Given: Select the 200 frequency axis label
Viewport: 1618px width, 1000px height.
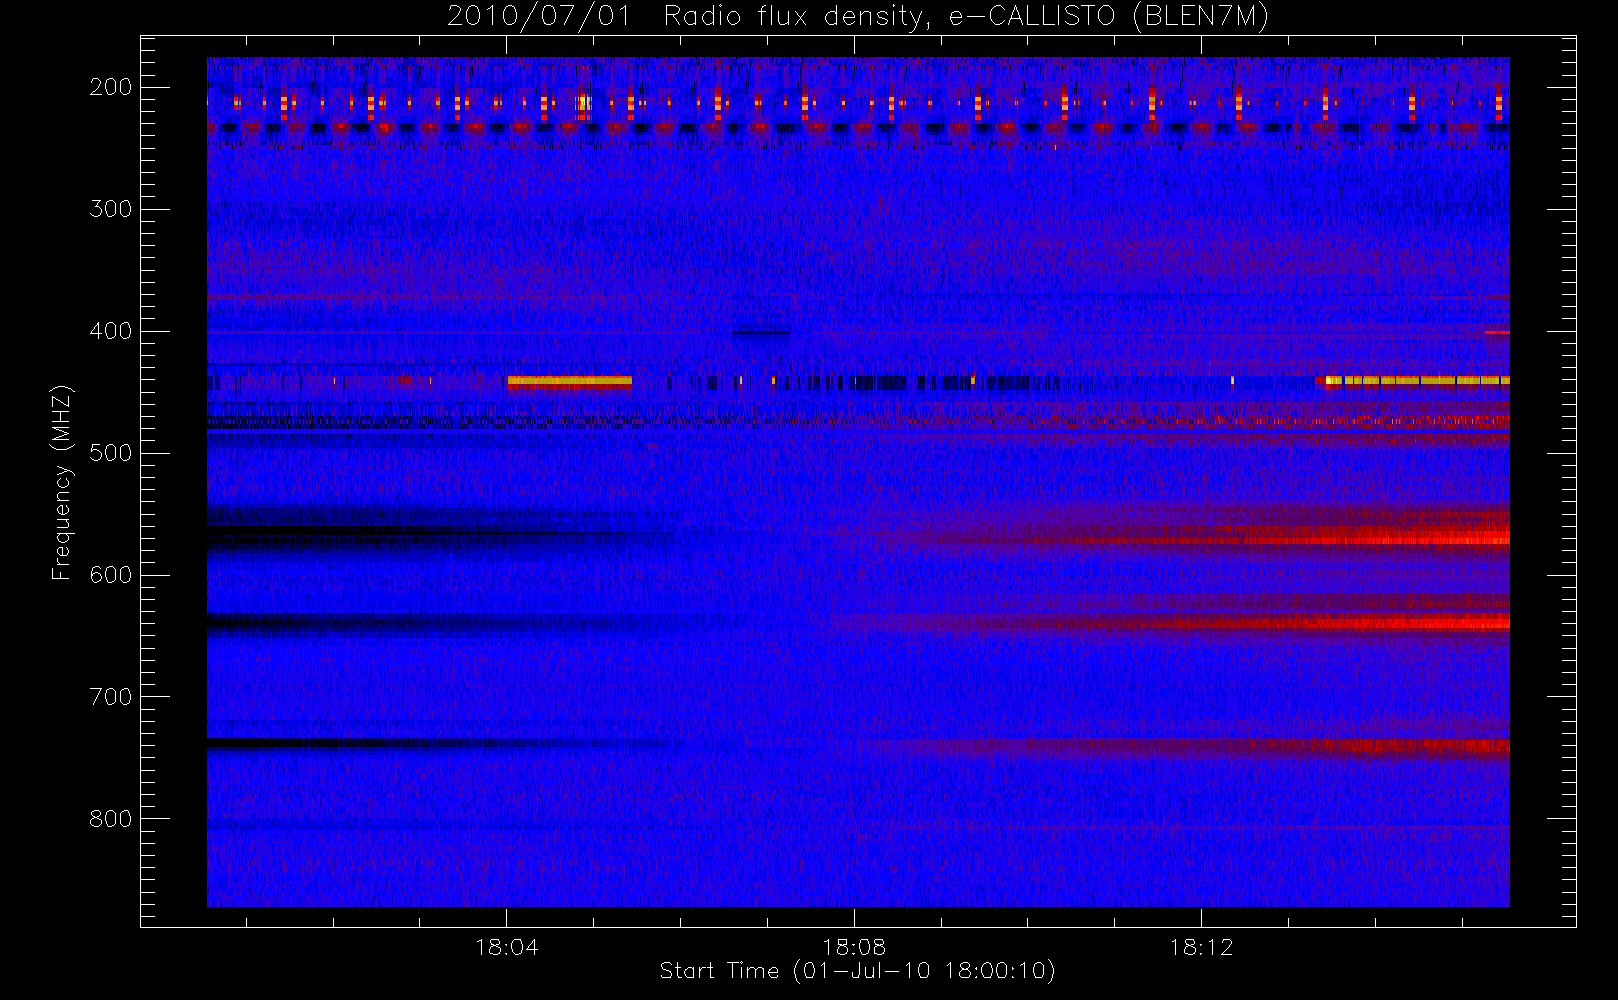Looking at the screenshot, I should pyautogui.click(x=110, y=87).
